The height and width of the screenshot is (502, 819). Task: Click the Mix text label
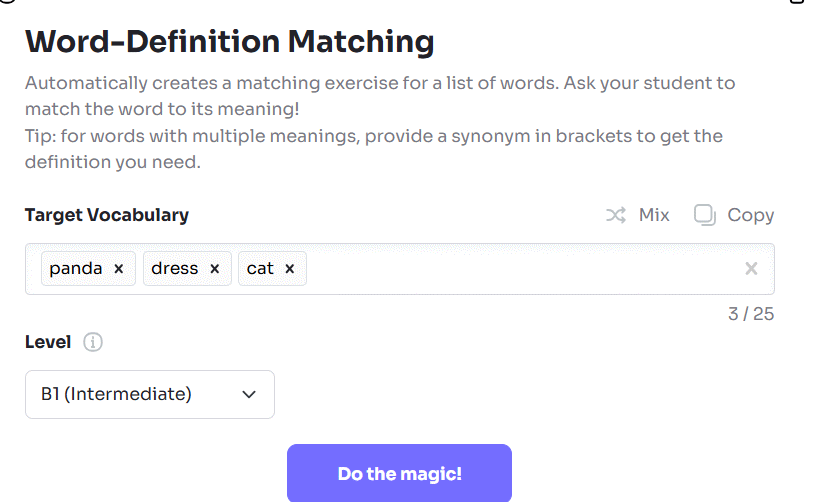654,215
